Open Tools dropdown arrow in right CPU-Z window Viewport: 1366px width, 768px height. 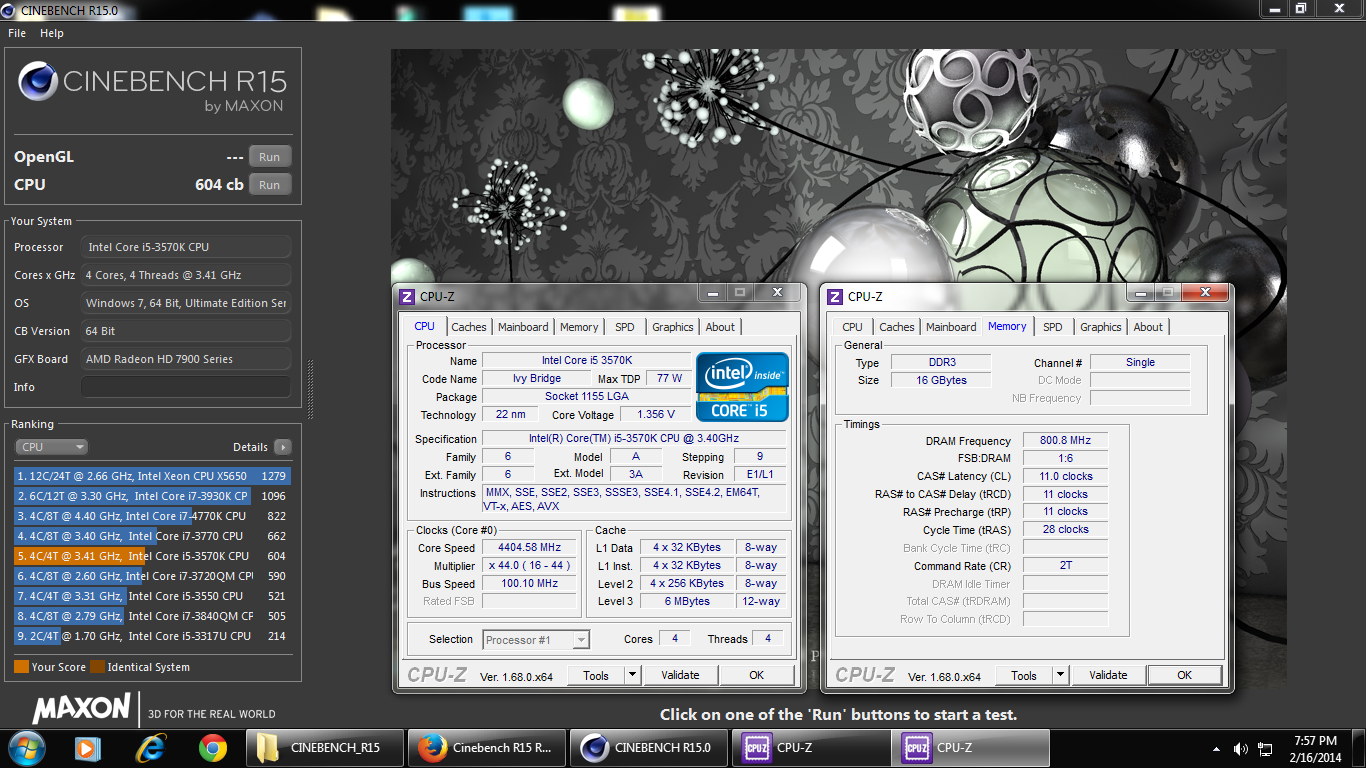[1060, 675]
